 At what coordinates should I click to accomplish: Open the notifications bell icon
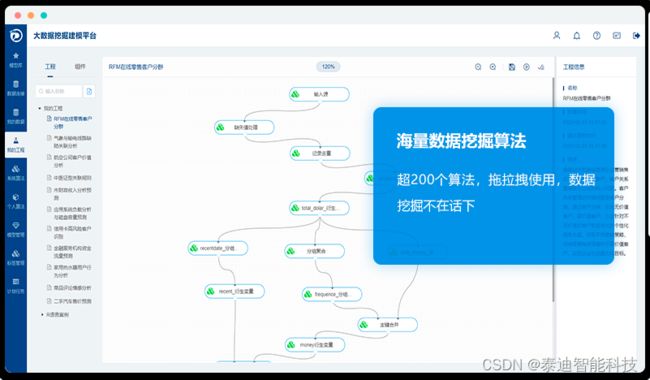click(577, 36)
